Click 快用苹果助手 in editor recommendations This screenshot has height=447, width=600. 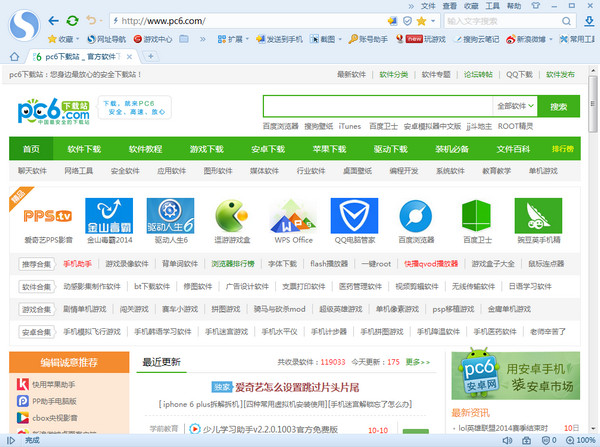(53, 384)
